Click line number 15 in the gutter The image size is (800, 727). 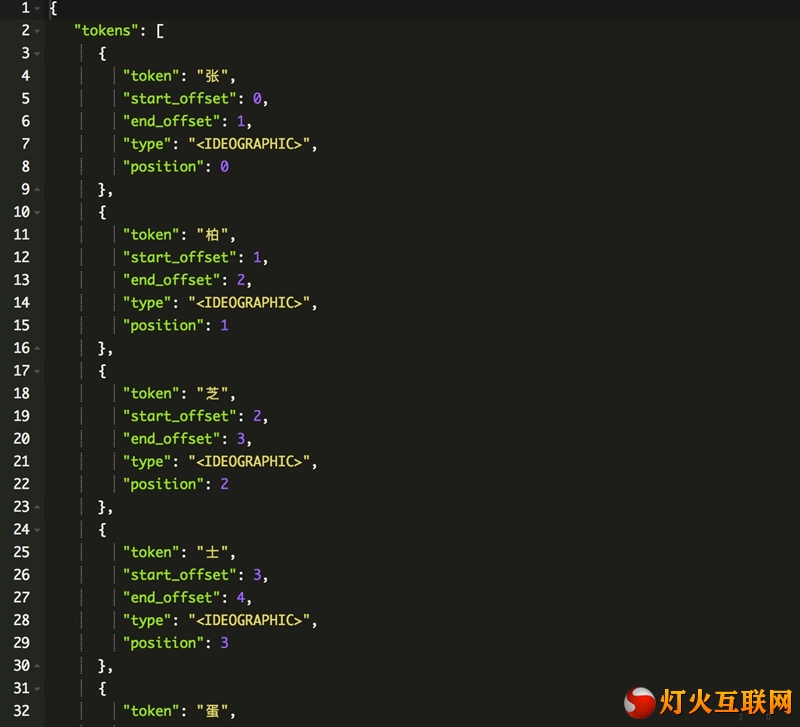pyautogui.click(x=21, y=325)
